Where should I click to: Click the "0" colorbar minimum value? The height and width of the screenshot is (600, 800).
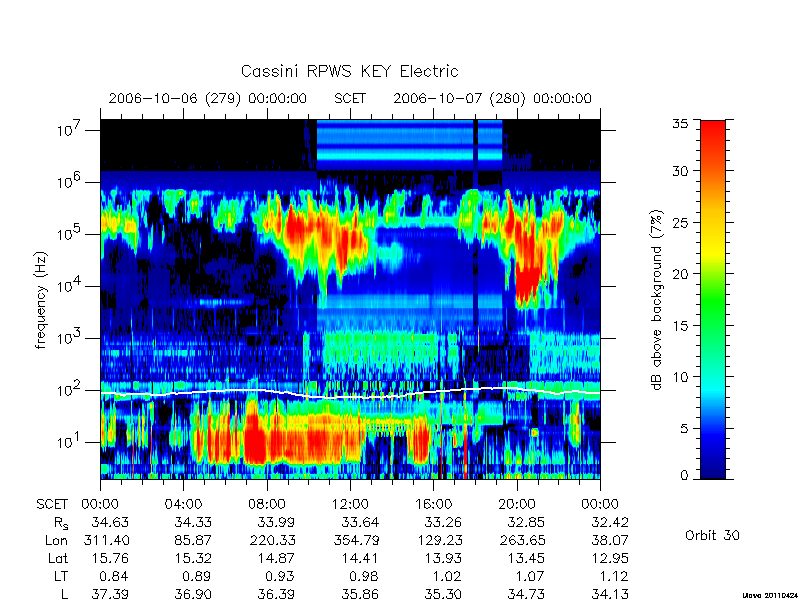684,476
